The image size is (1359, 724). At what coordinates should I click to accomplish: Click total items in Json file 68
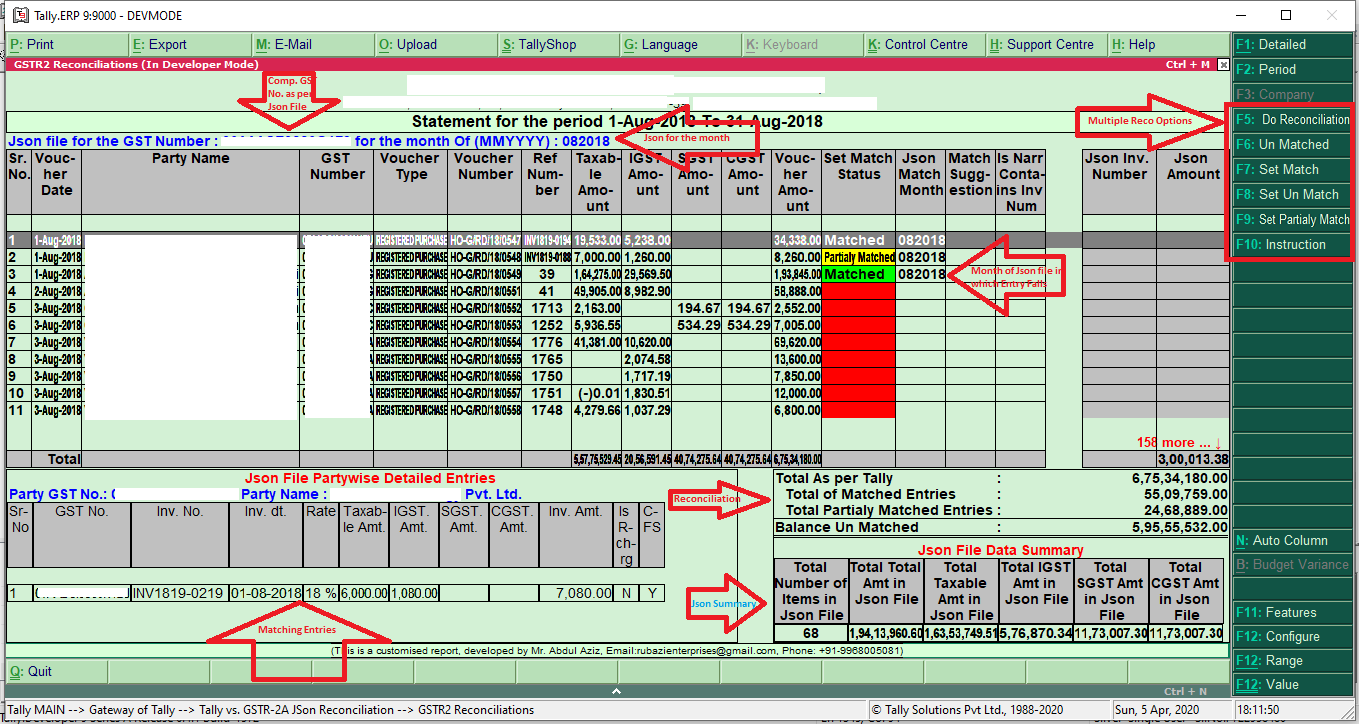[x=811, y=633]
